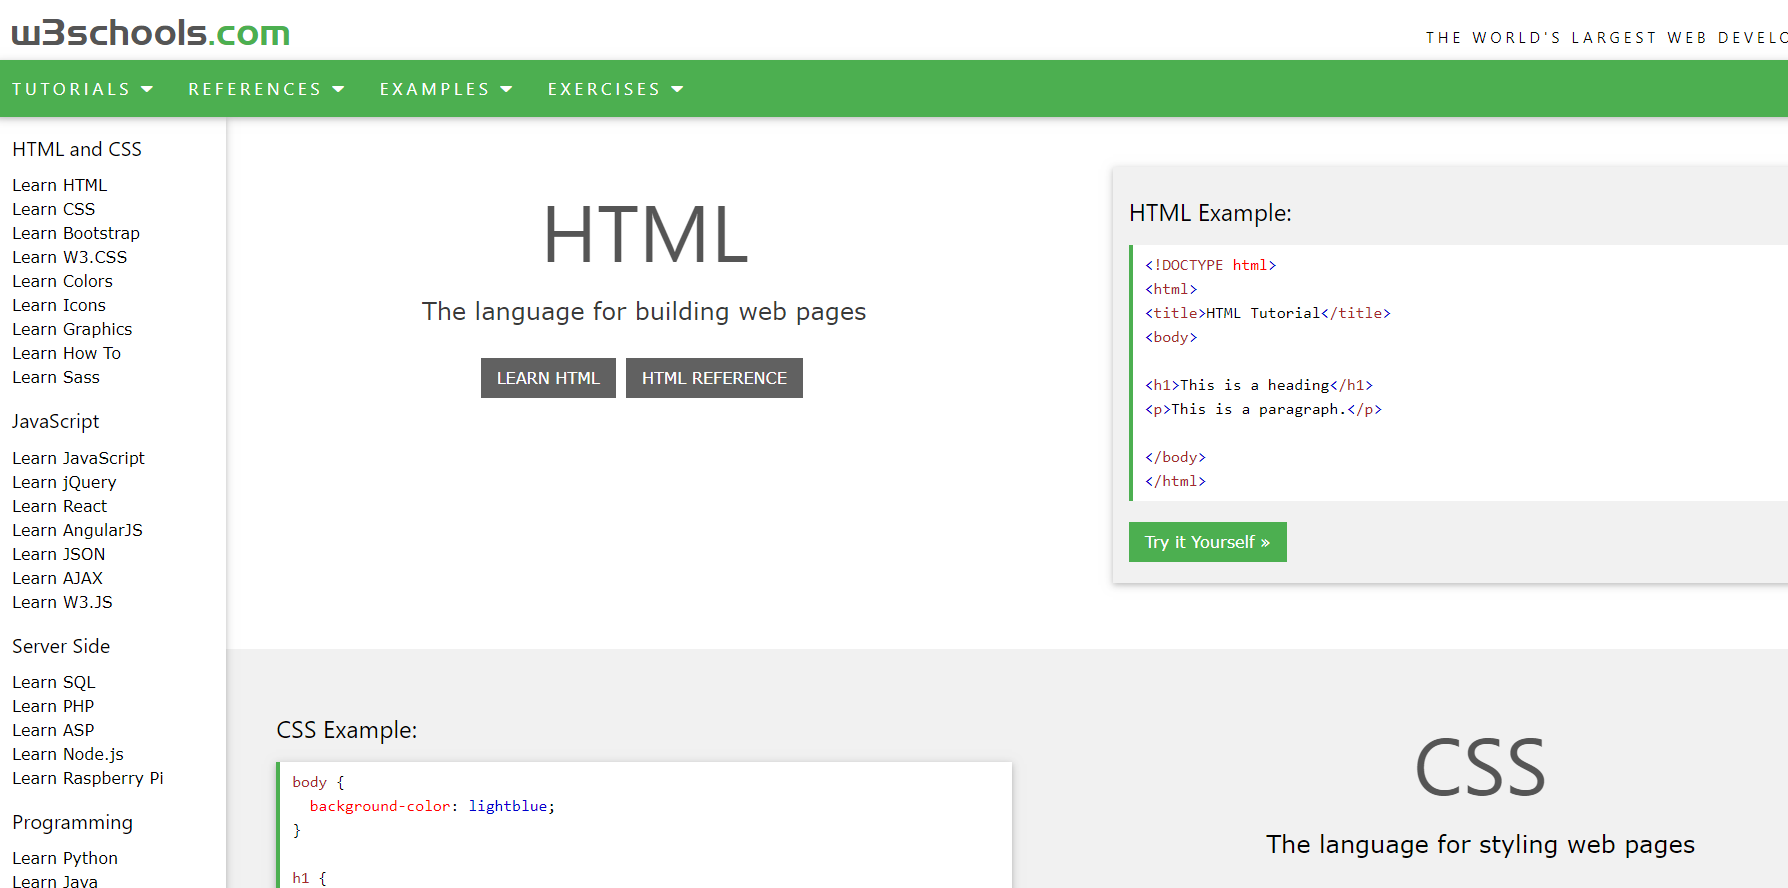Open Learn Graphics sidebar link
Viewport: 1788px width, 888px height.
72,329
